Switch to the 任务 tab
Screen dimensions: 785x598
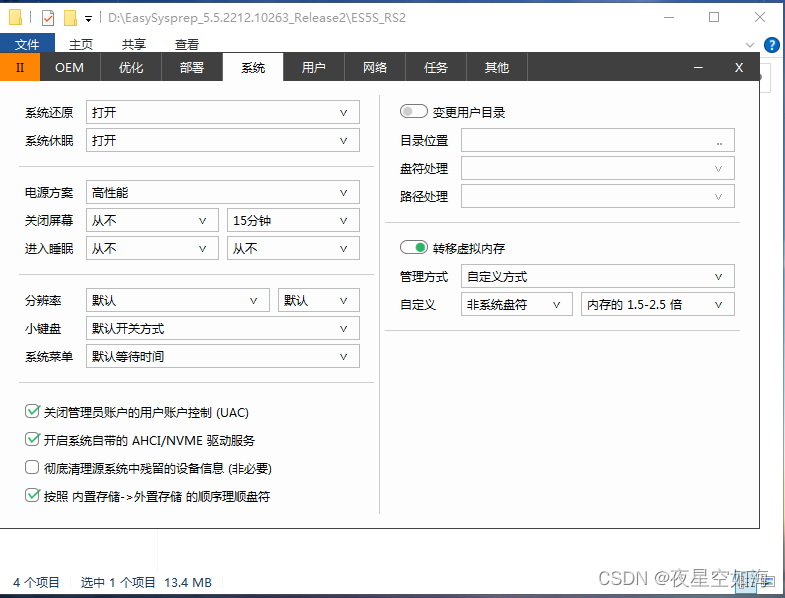436,67
